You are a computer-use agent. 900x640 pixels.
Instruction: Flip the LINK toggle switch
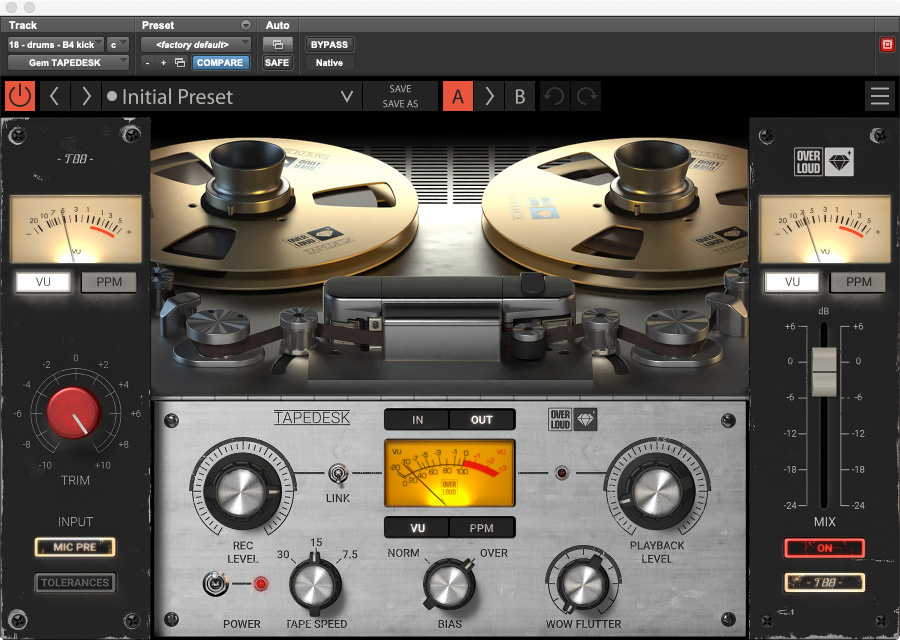click(x=338, y=474)
